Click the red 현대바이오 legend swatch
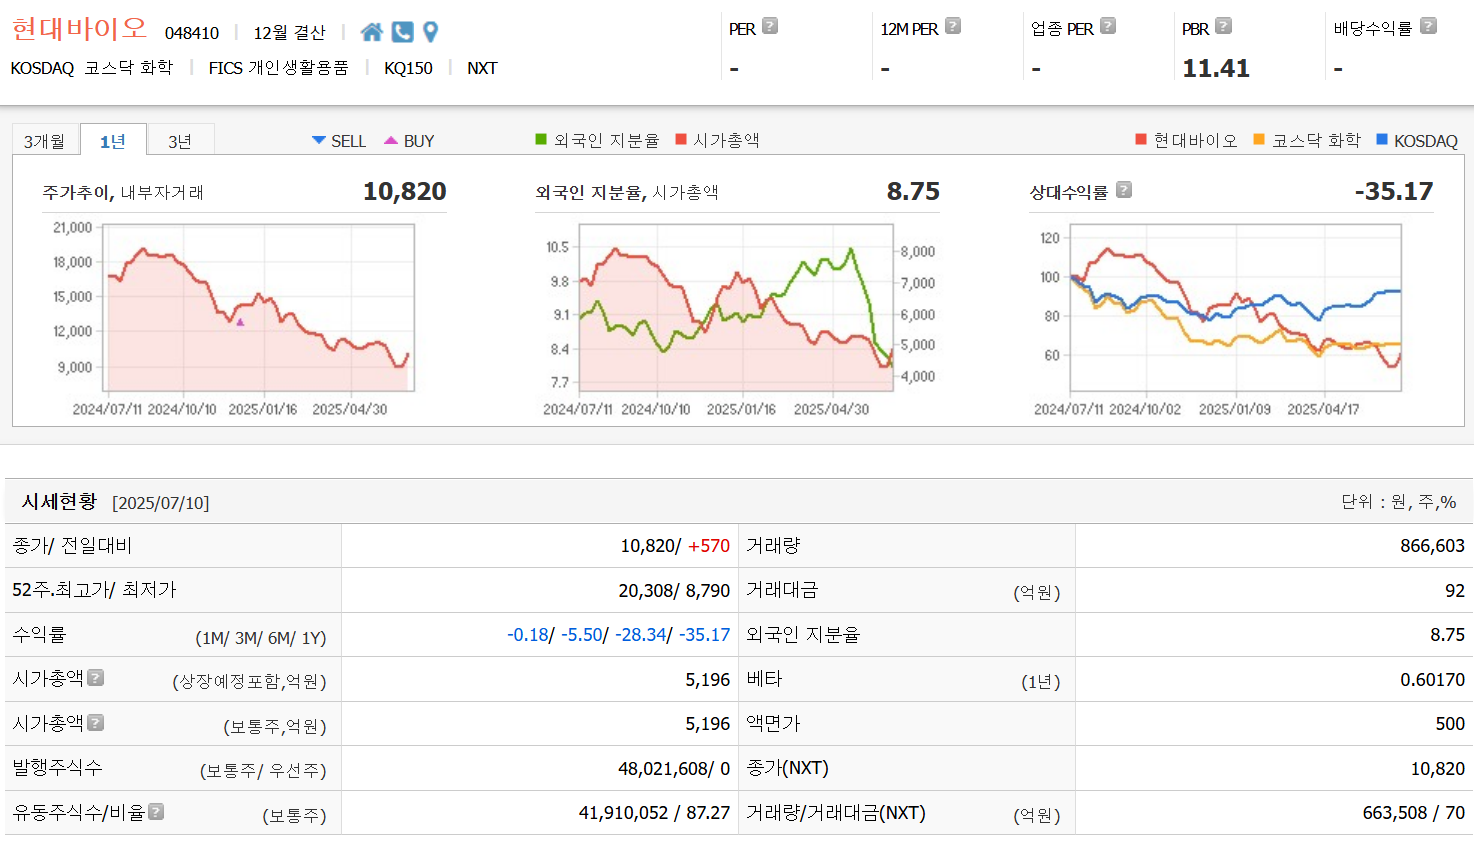This screenshot has height=862, width=1474. pos(1141,139)
